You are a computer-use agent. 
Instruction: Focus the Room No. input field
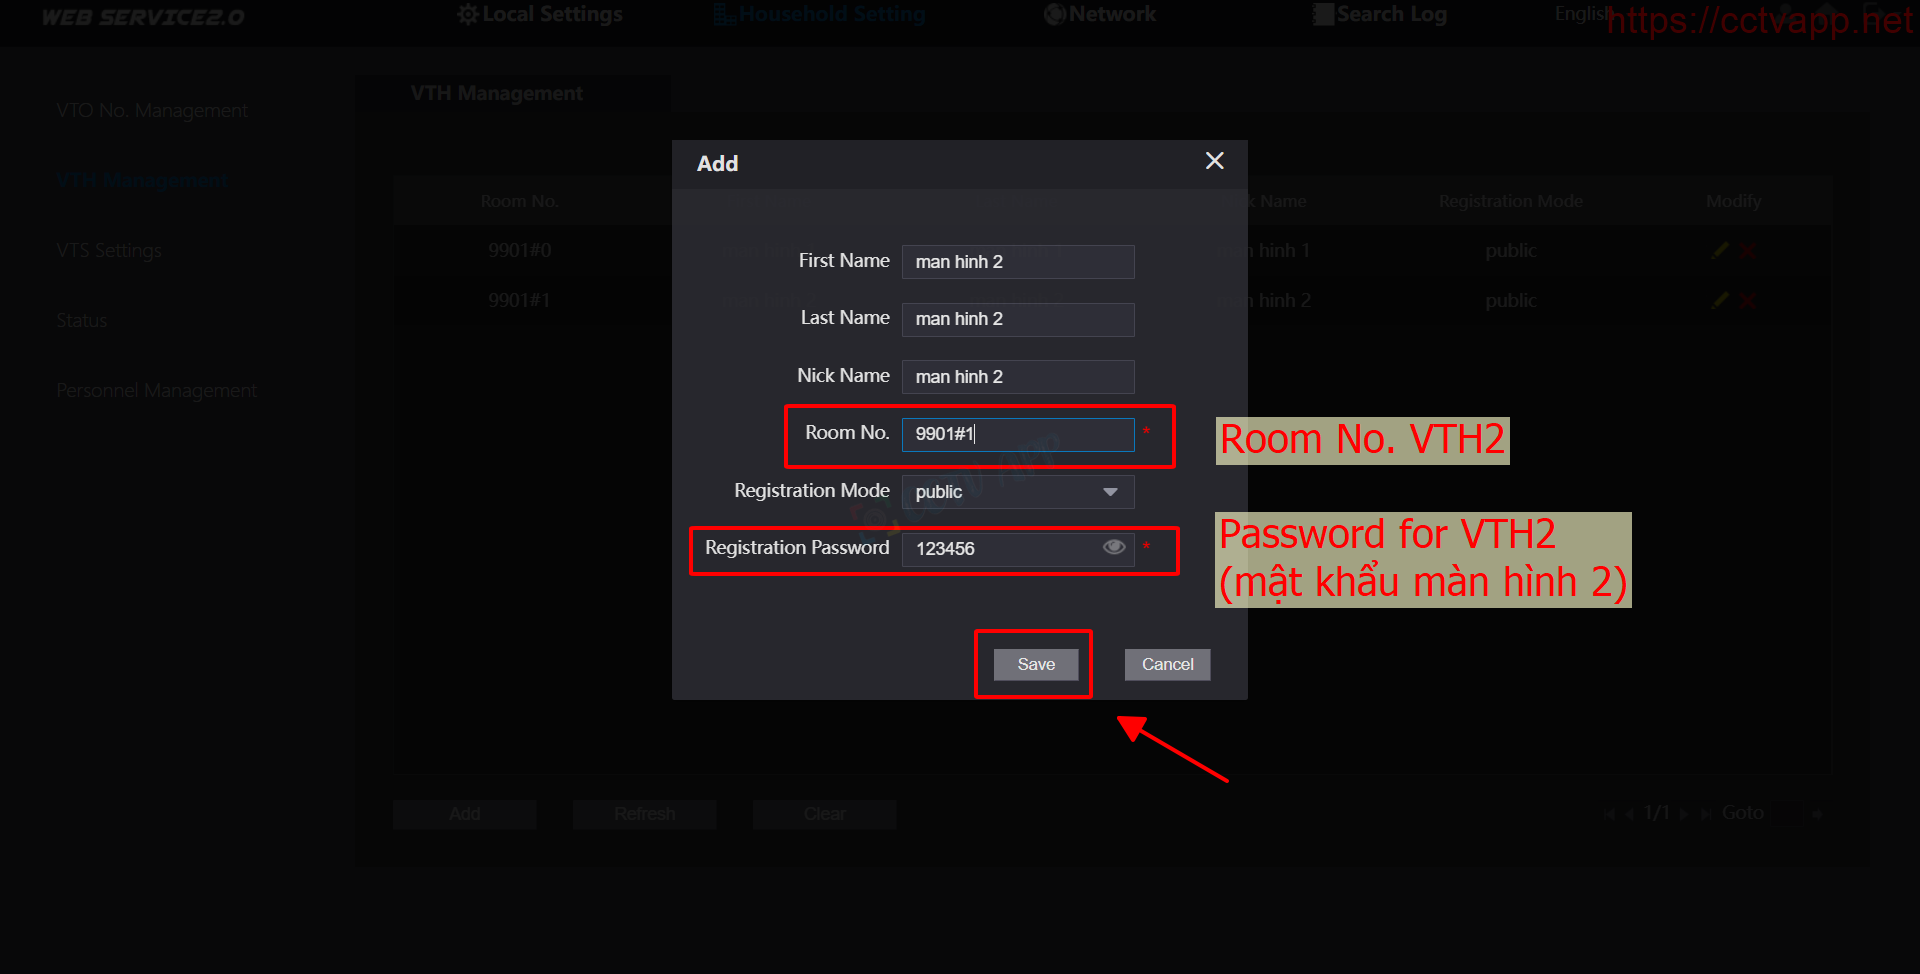pyautogui.click(x=1018, y=434)
